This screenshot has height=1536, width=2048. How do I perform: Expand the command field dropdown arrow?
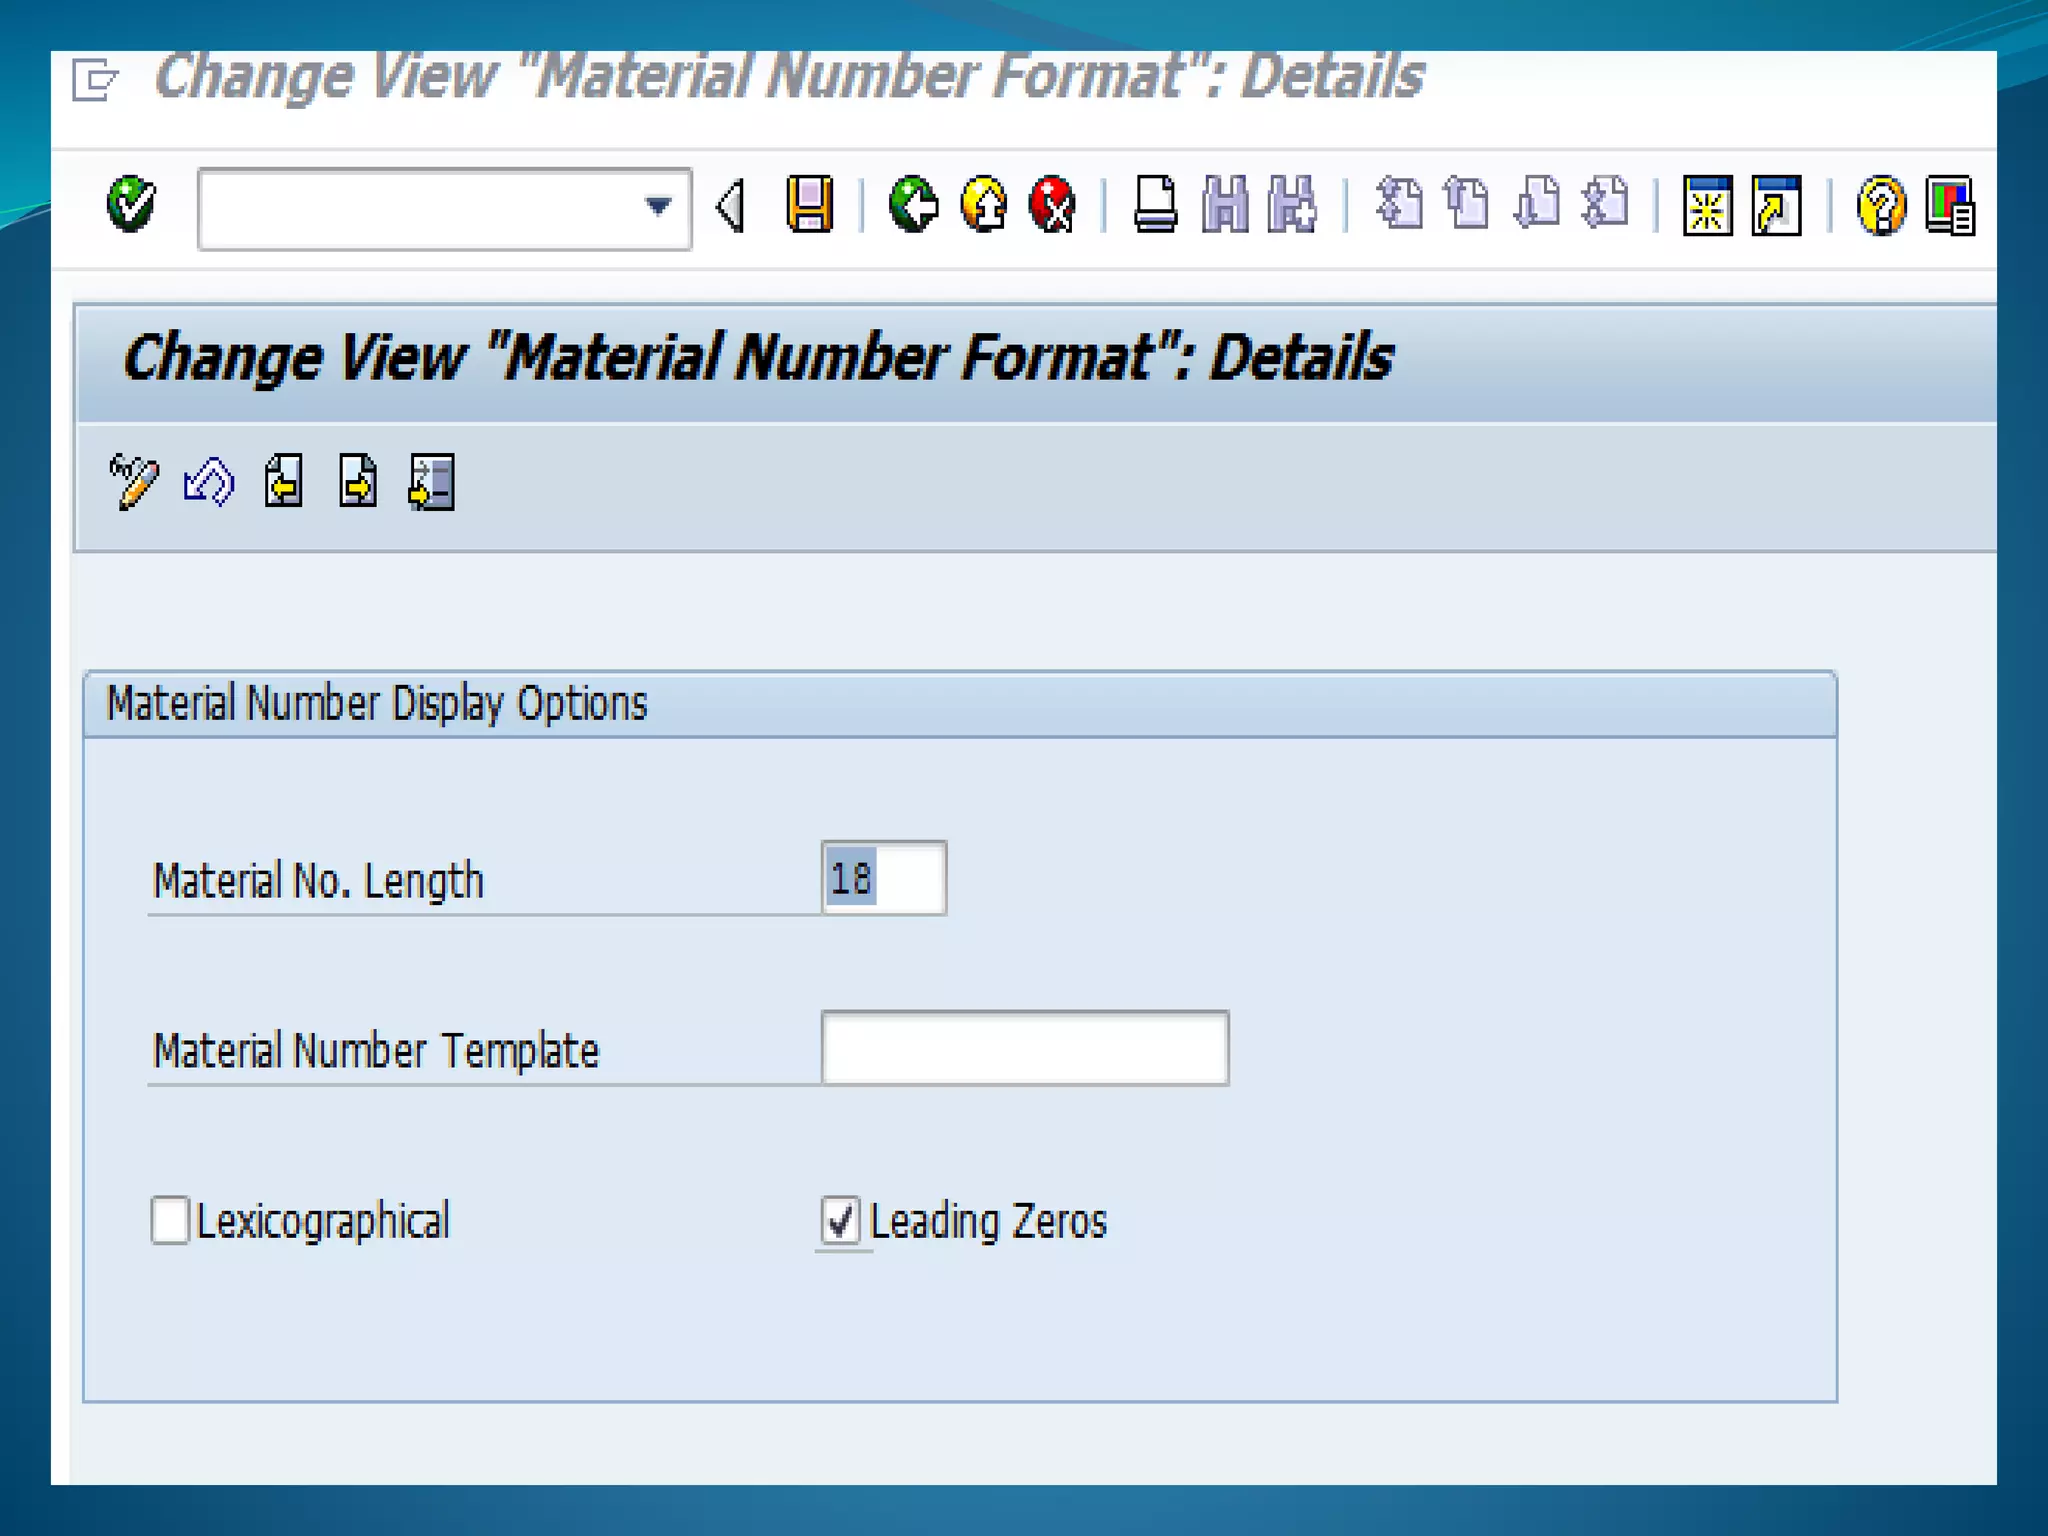pyautogui.click(x=657, y=207)
